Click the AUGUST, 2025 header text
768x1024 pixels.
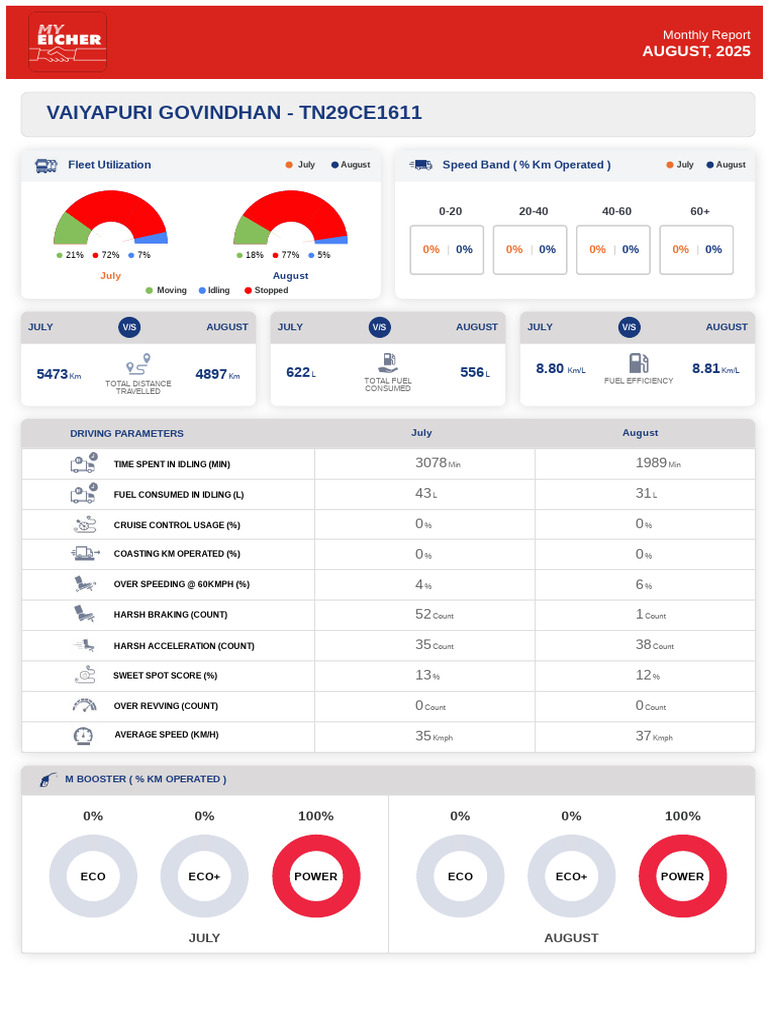pyautogui.click(x=696, y=51)
